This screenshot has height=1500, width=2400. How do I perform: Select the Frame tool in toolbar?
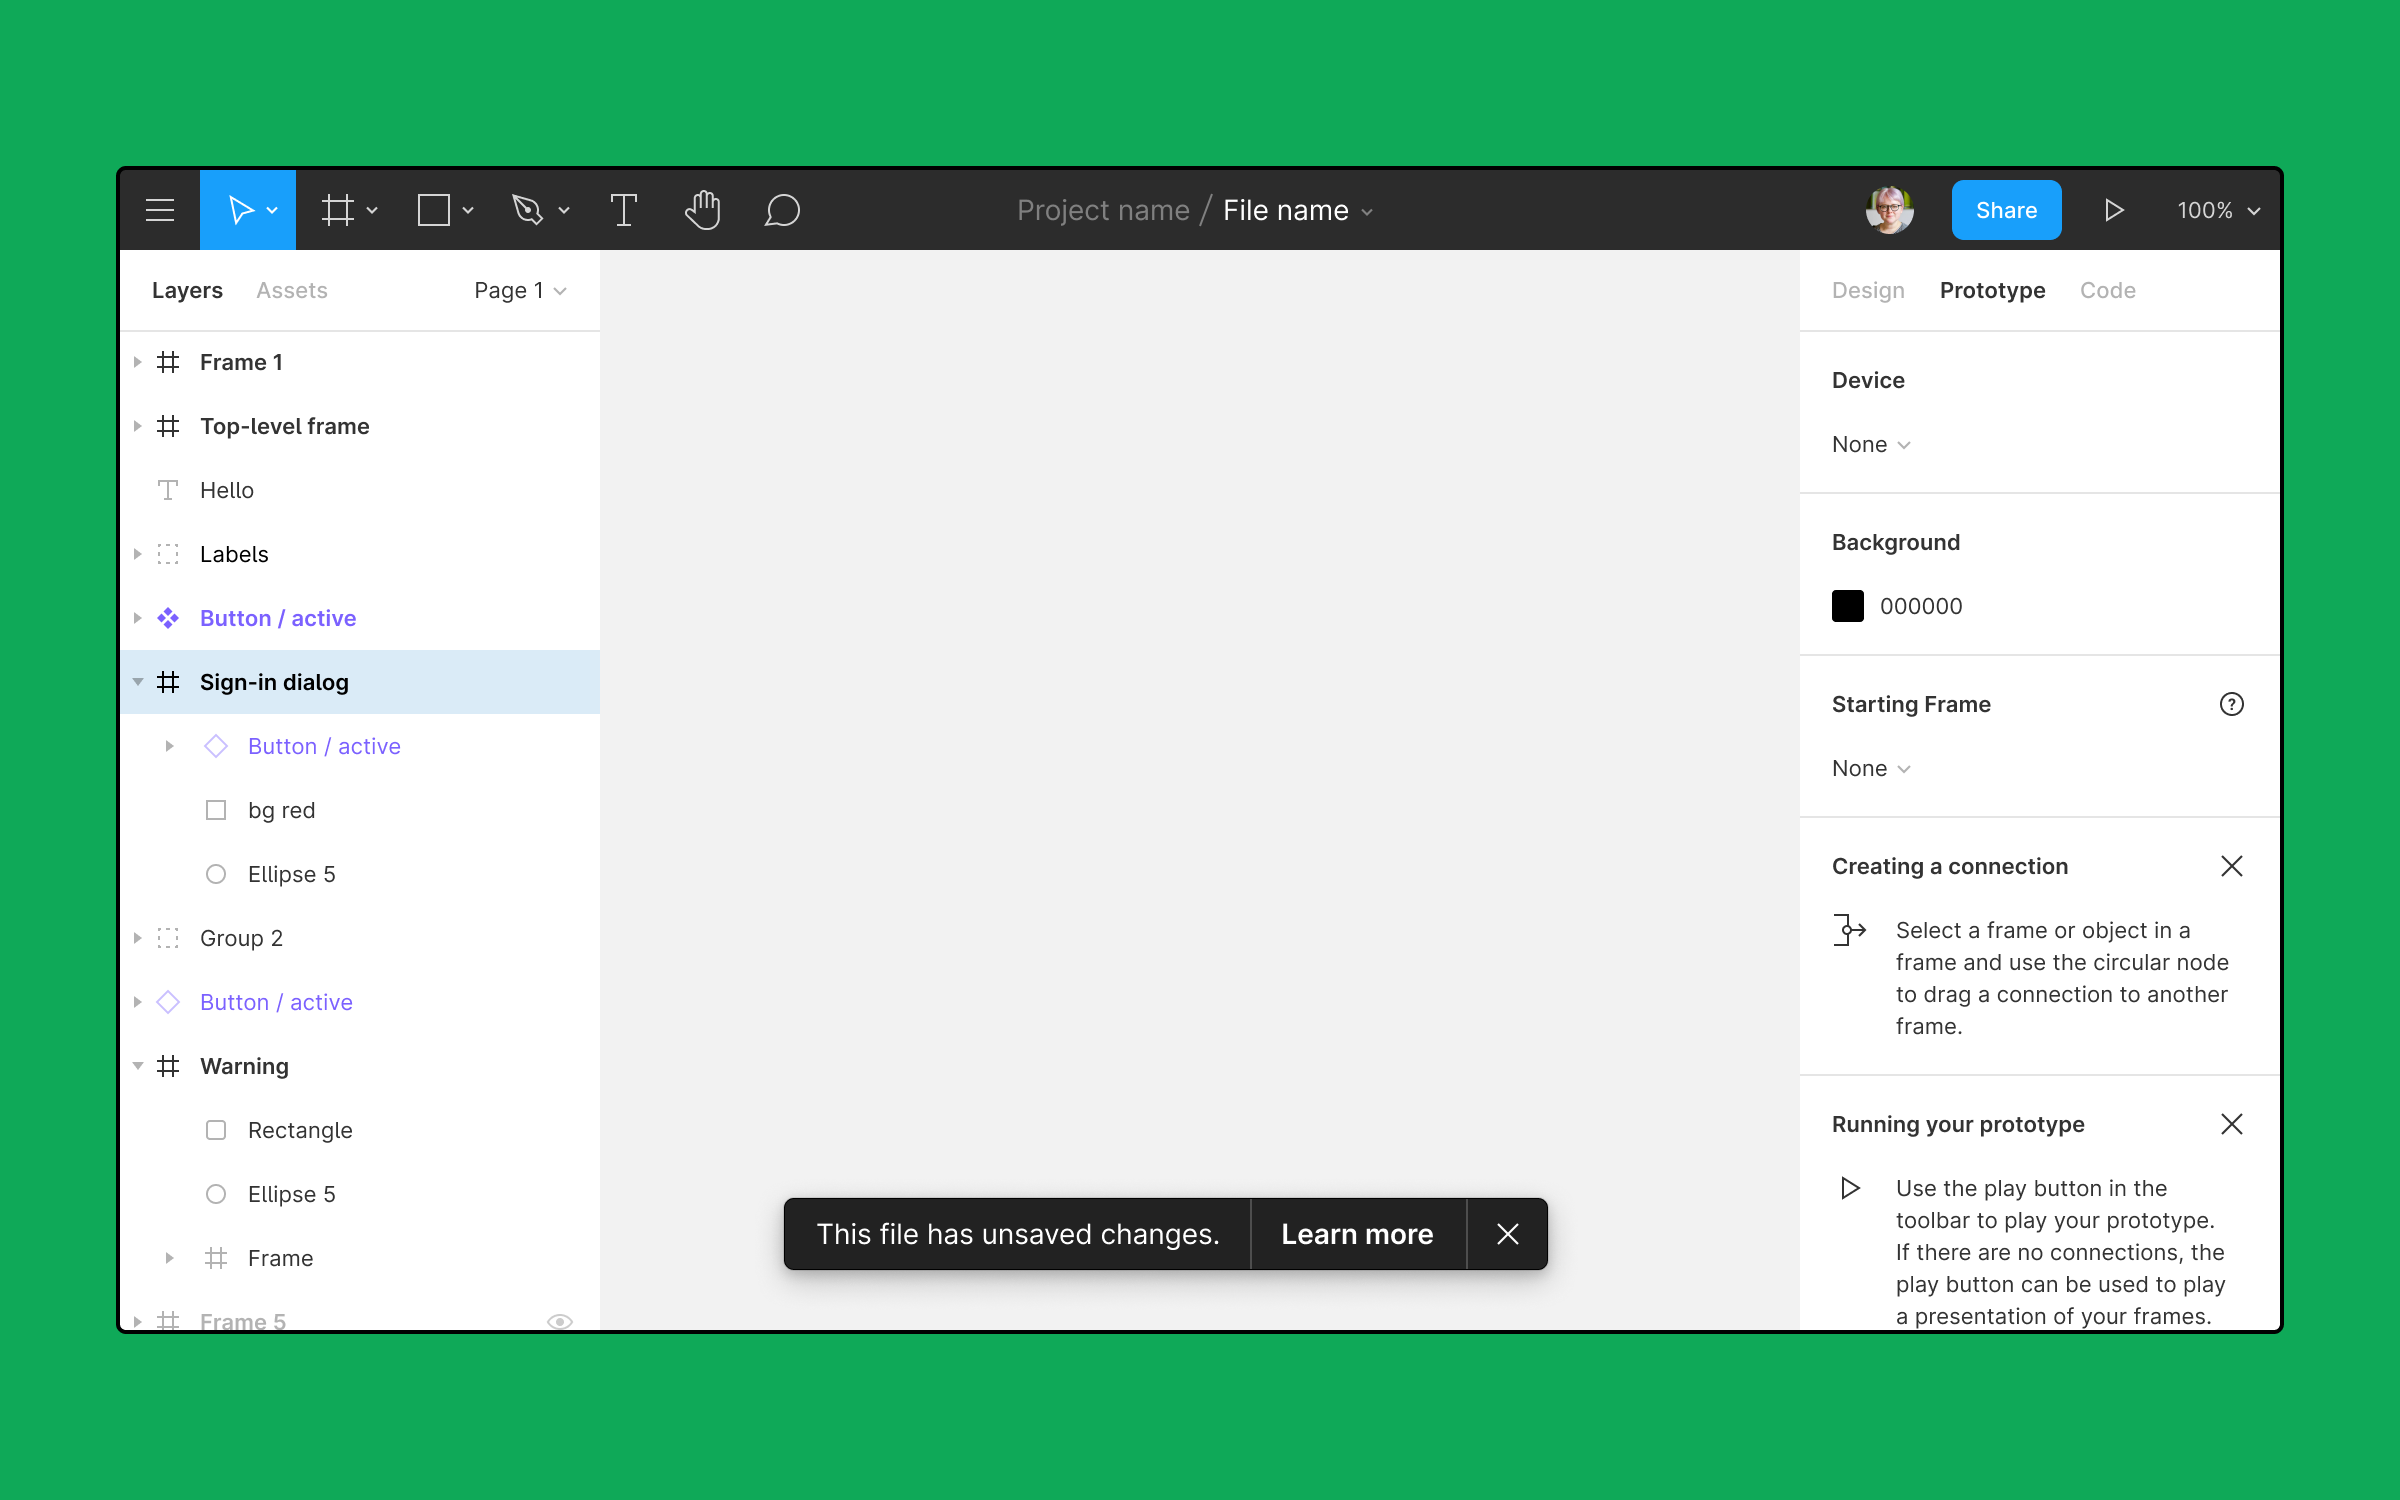click(339, 209)
